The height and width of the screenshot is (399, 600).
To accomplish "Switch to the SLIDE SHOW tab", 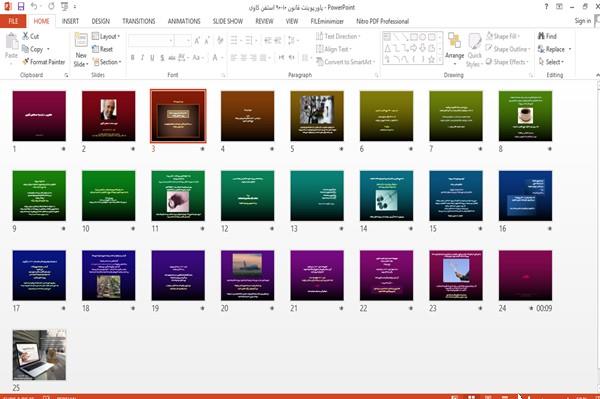I will click(x=228, y=21).
